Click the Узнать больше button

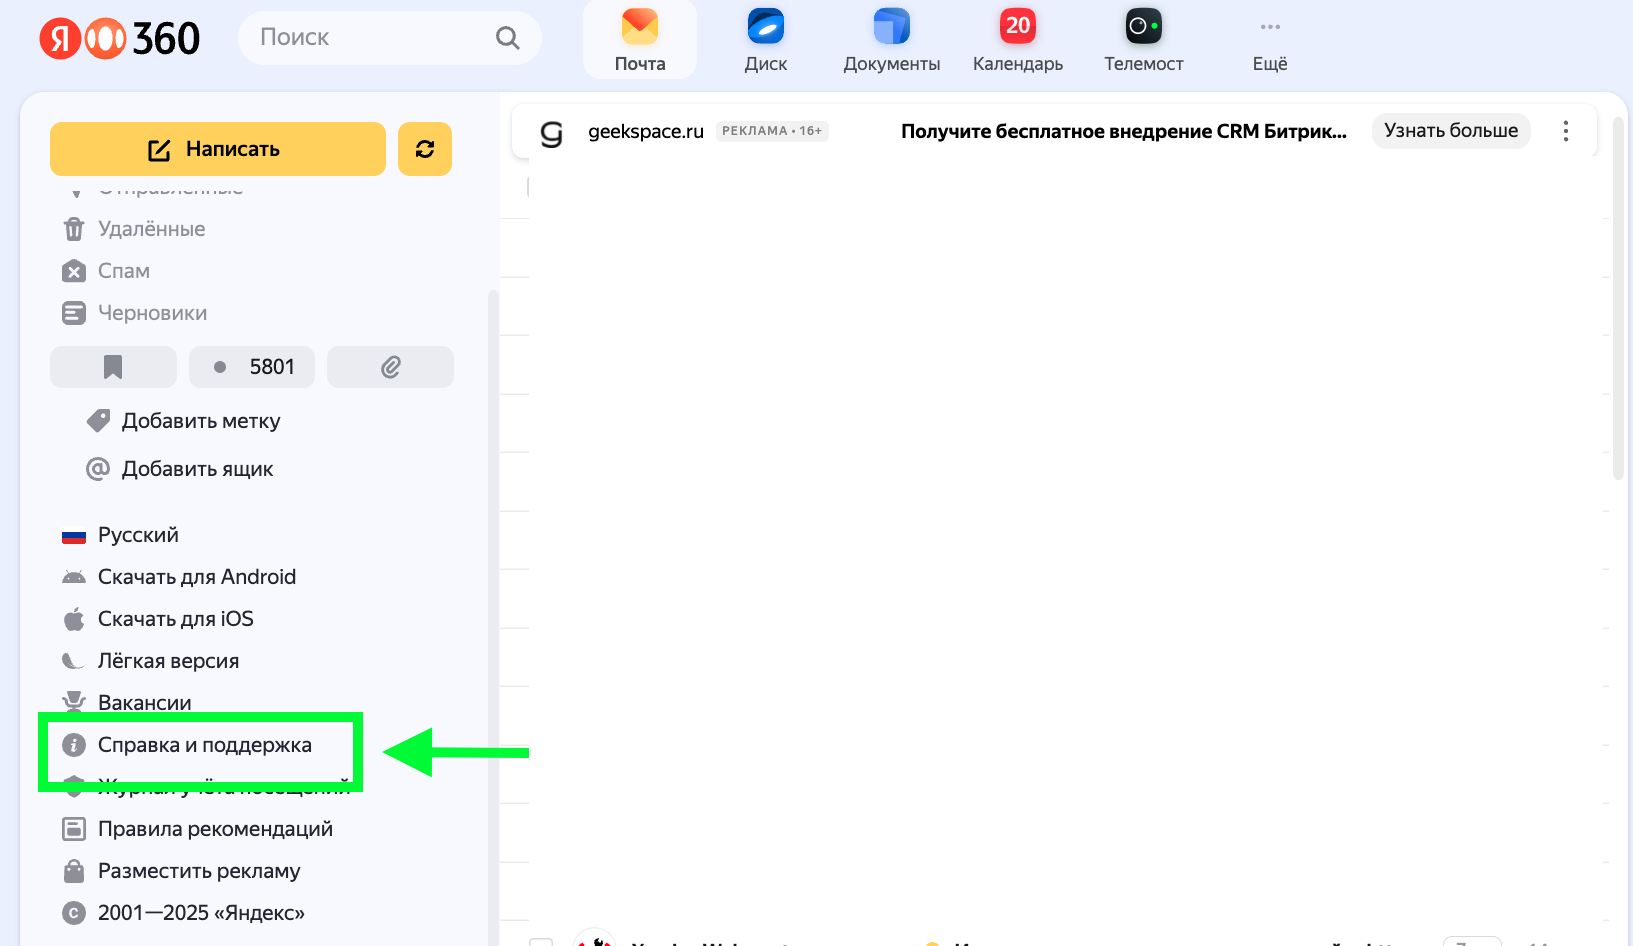pyautogui.click(x=1450, y=131)
